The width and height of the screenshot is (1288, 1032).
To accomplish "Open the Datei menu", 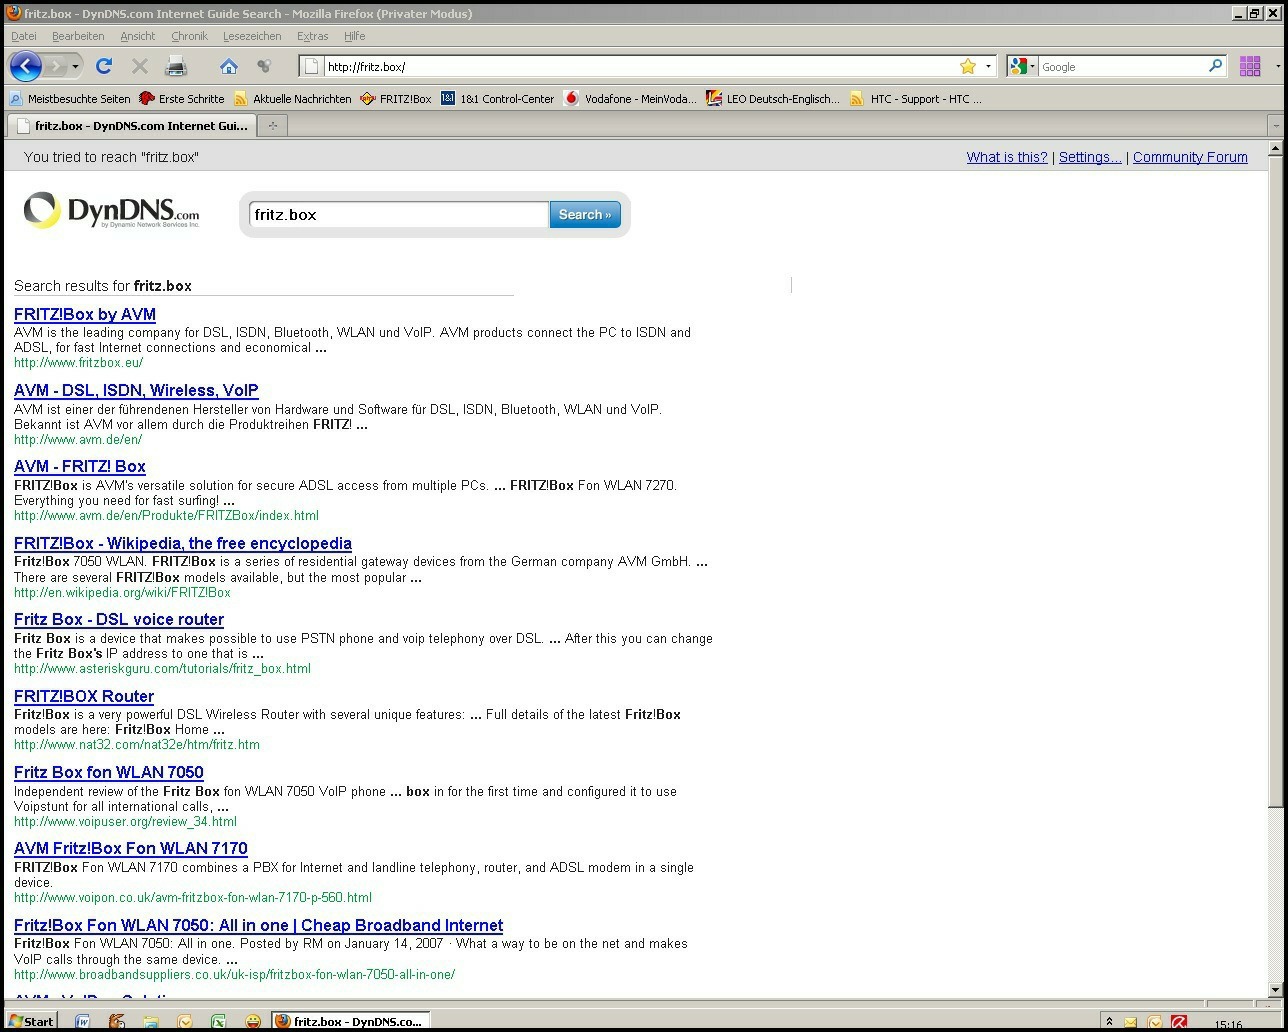I will pyautogui.click(x=23, y=36).
